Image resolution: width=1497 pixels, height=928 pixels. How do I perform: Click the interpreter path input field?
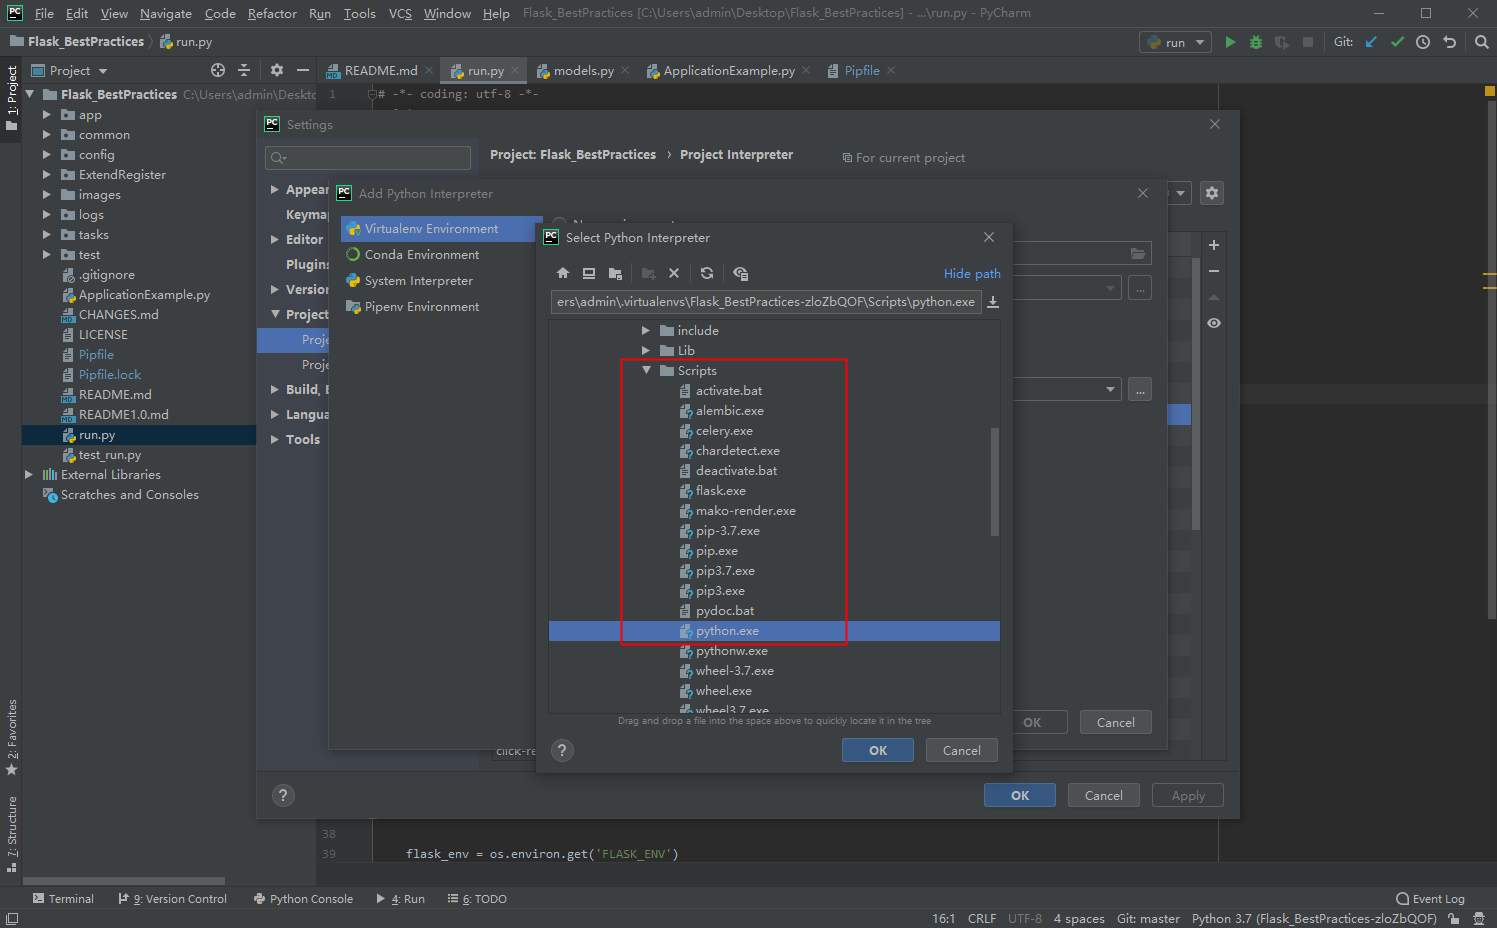click(x=766, y=302)
